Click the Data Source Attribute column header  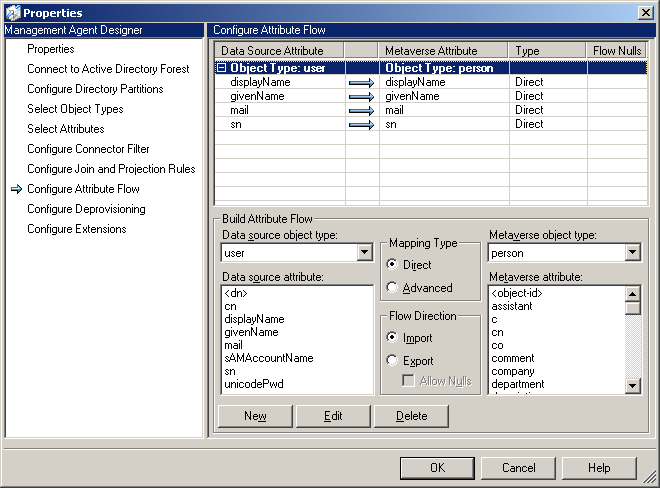pyautogui.click(x=279, y=51)
